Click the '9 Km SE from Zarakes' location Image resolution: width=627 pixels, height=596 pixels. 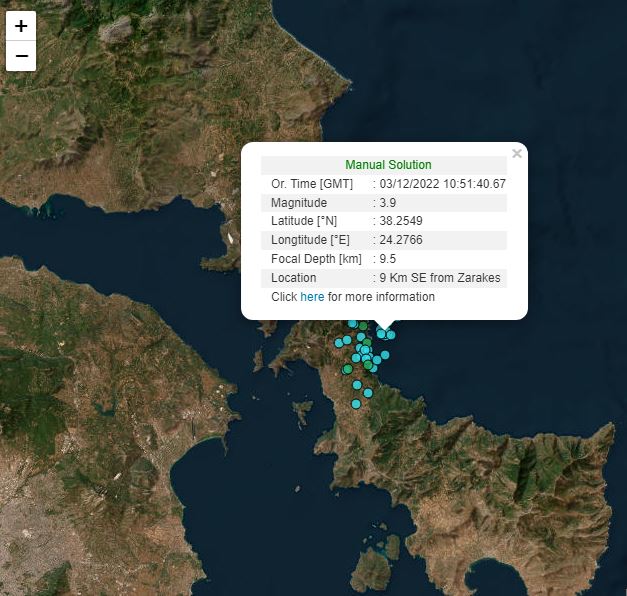(440, 278)
